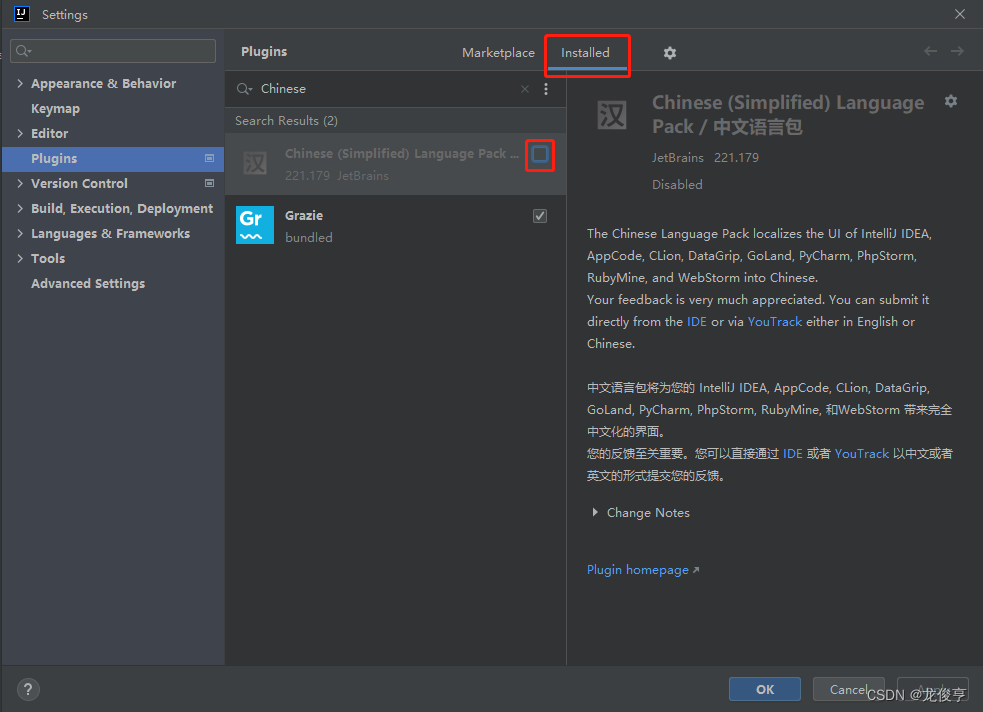Click the help question mark button
983x712 pixels.
28,689
